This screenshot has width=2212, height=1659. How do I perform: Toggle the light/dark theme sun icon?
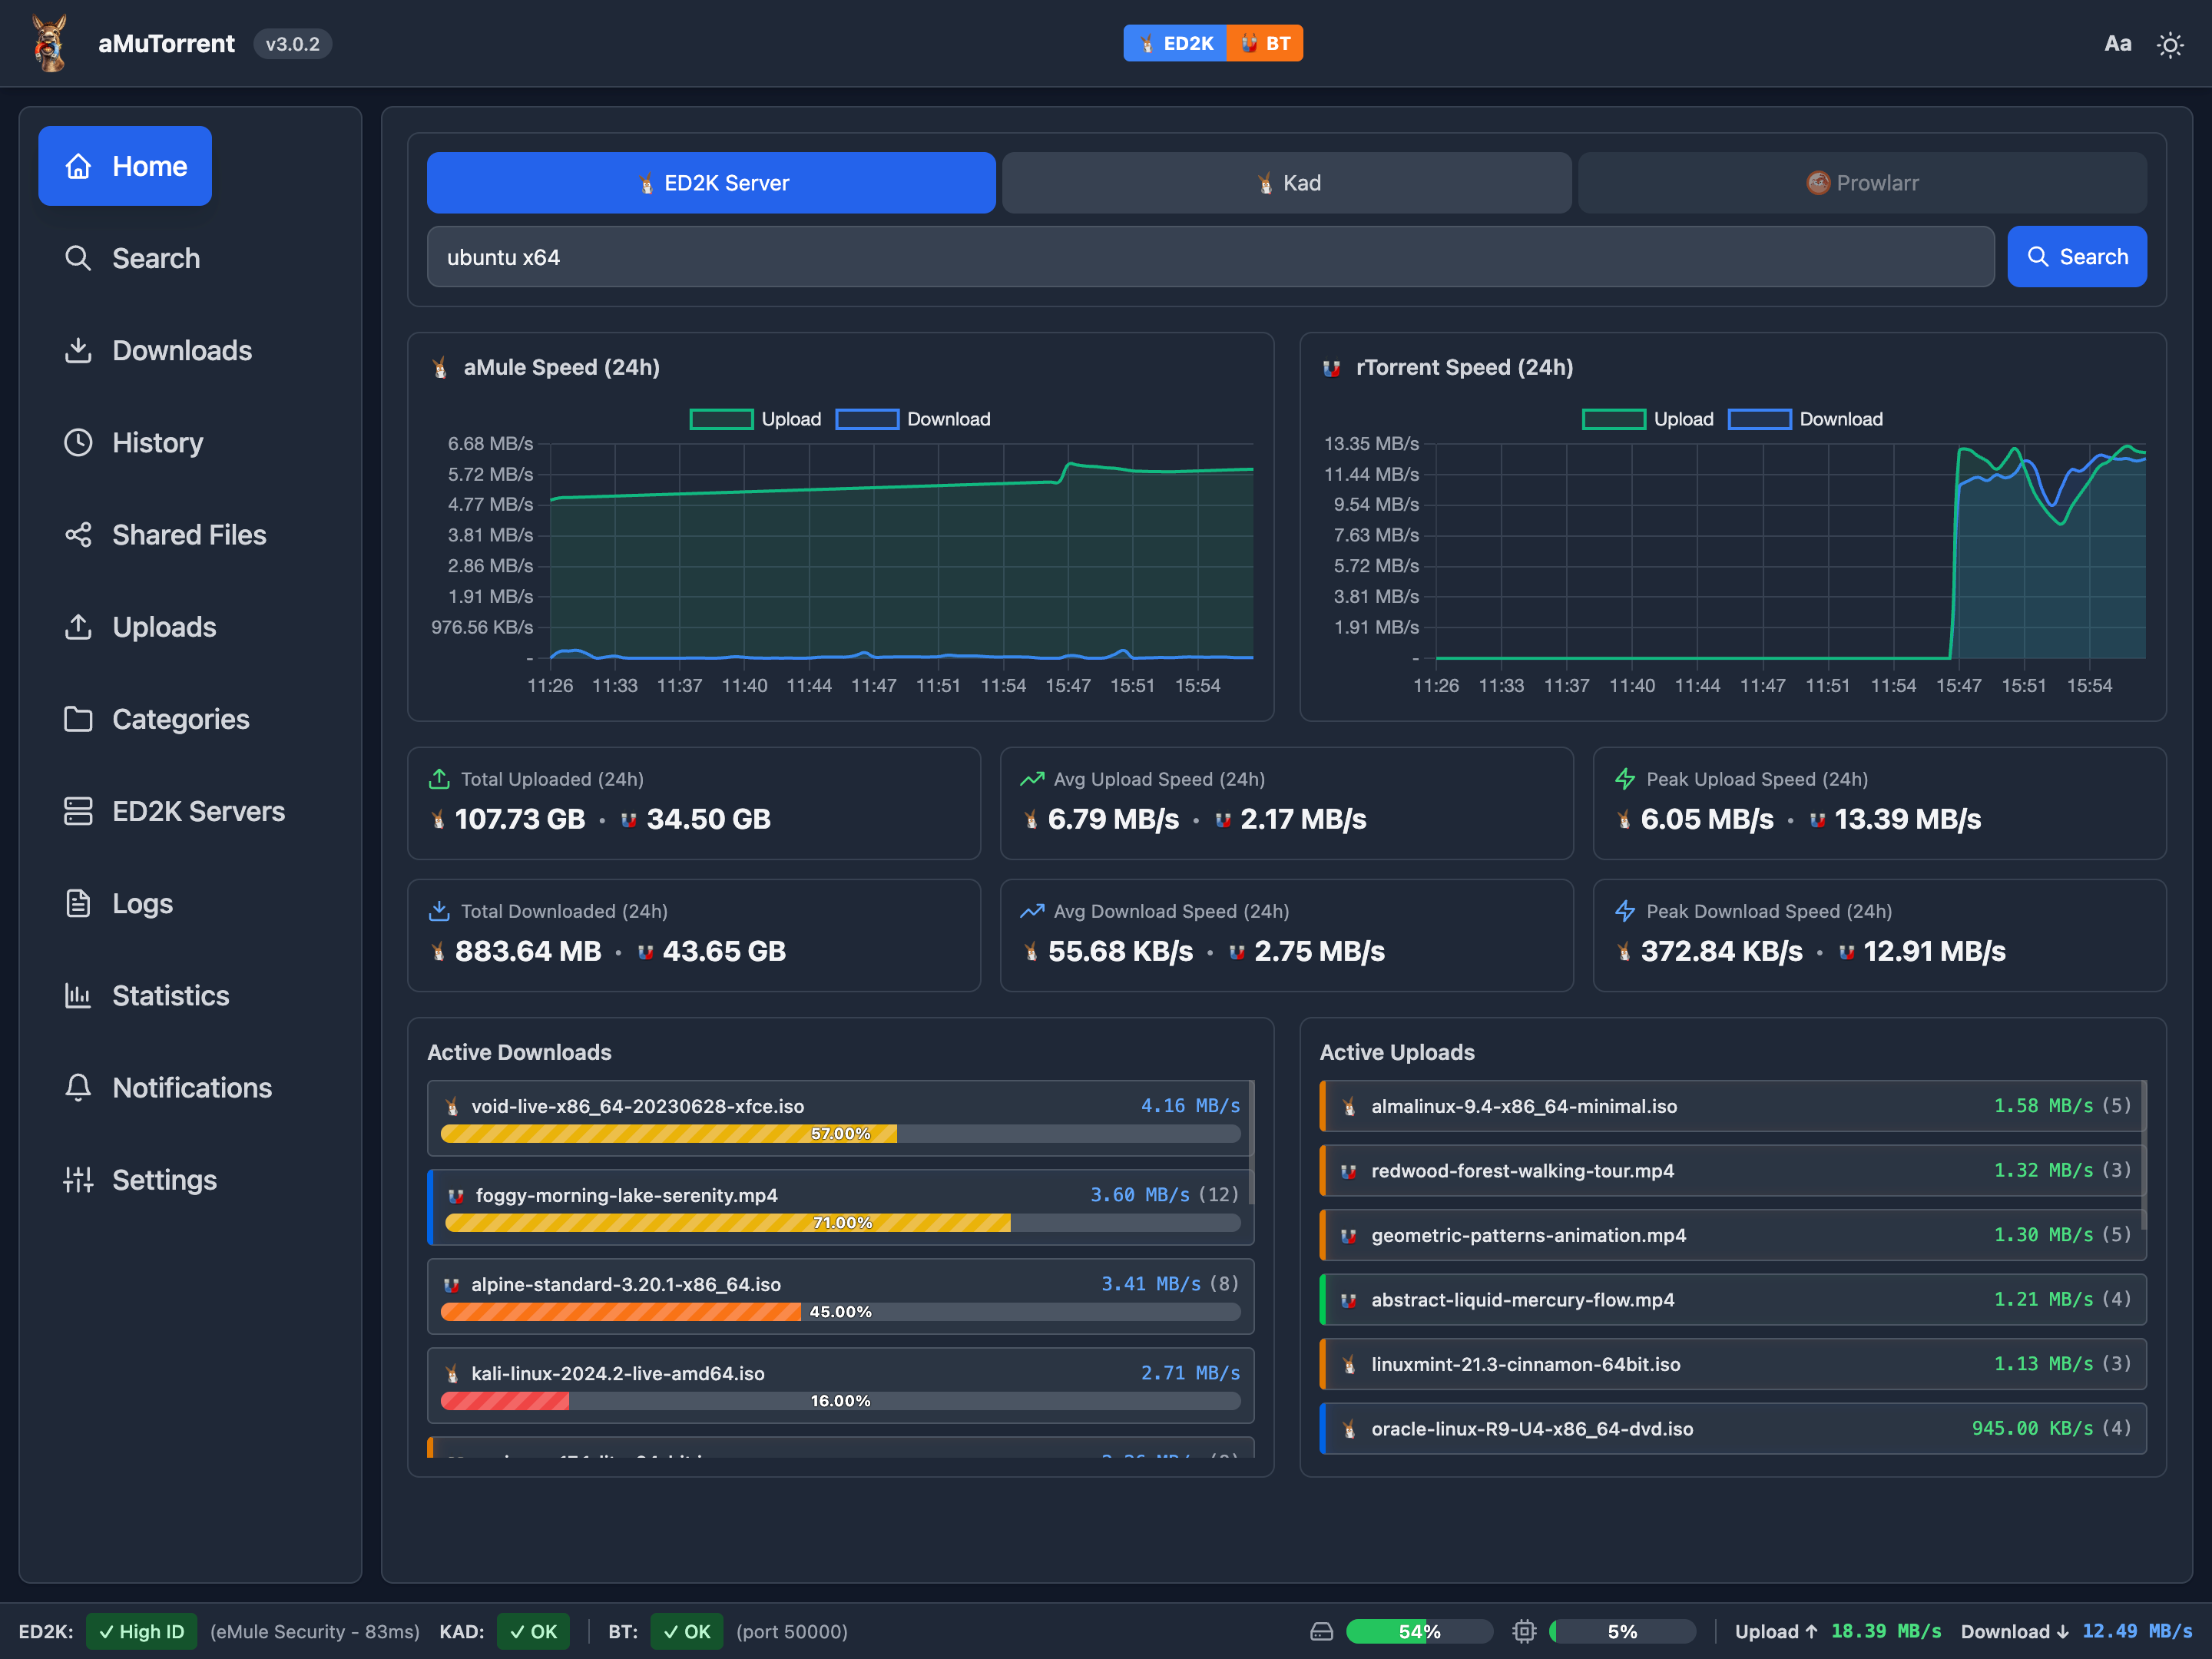tap(2169, 44)
